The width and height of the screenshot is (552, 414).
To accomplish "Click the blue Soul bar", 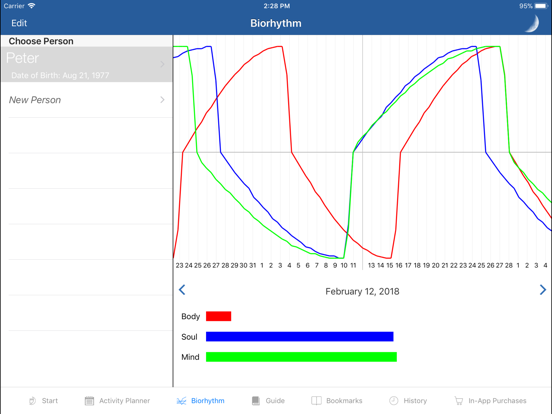I will tap(300, 337).
